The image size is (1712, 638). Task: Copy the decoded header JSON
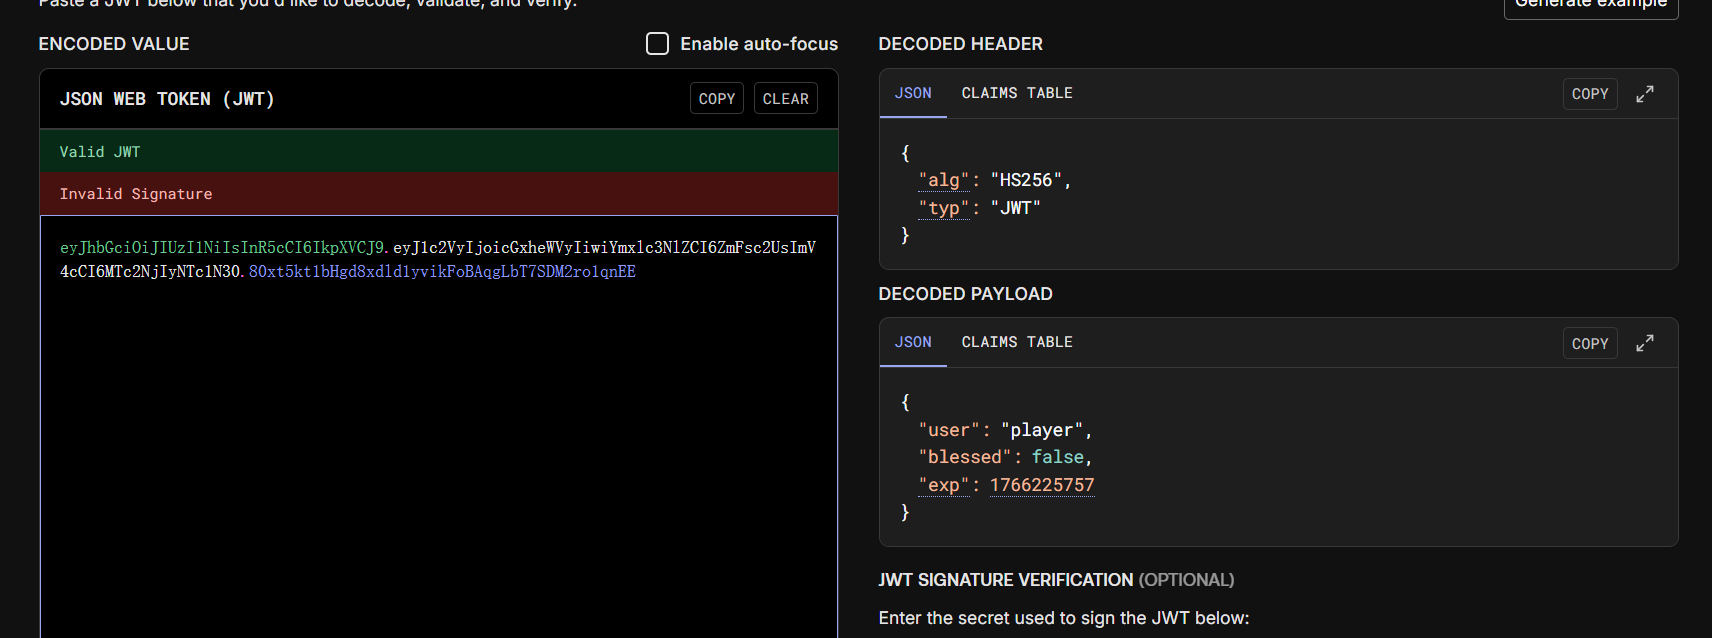click(1590, 94)
